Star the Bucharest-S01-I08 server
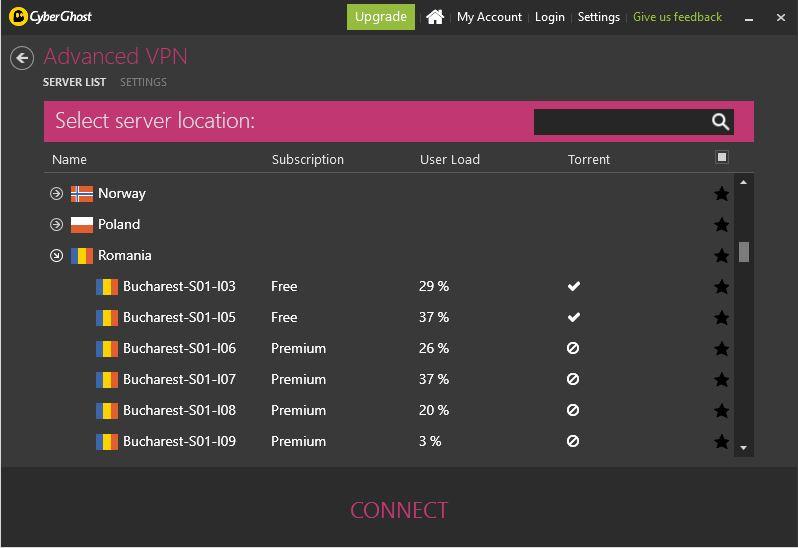This screenshot has height=548, width=798. point(721,410)
